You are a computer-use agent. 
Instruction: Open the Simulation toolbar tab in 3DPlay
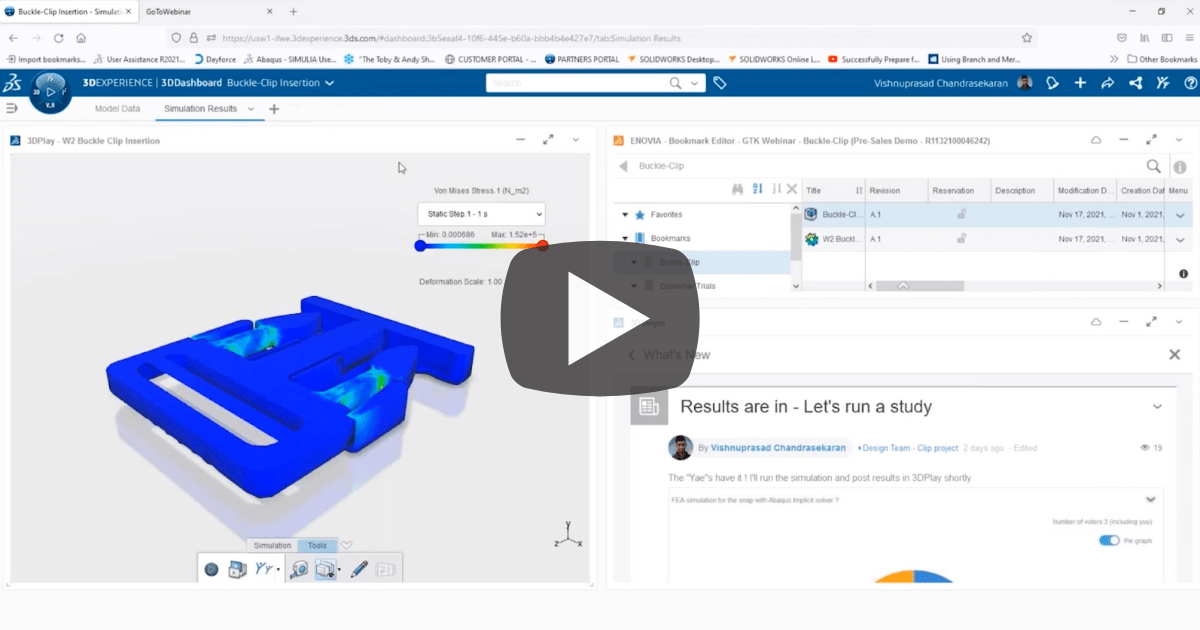tap(272, 545)
